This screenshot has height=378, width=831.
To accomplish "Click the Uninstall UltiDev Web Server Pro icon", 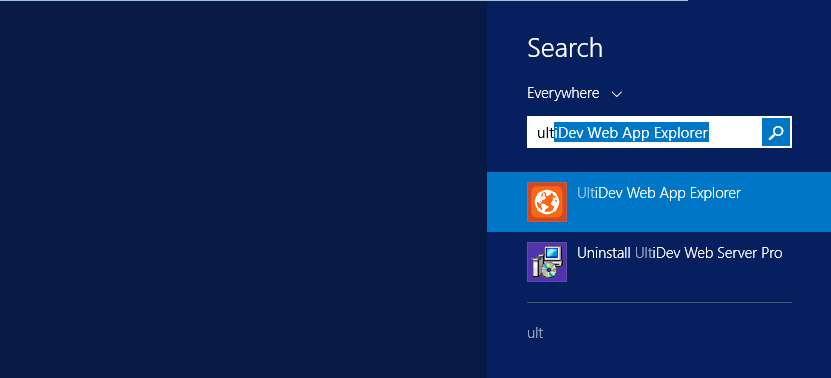I will [x=546, y=262].
